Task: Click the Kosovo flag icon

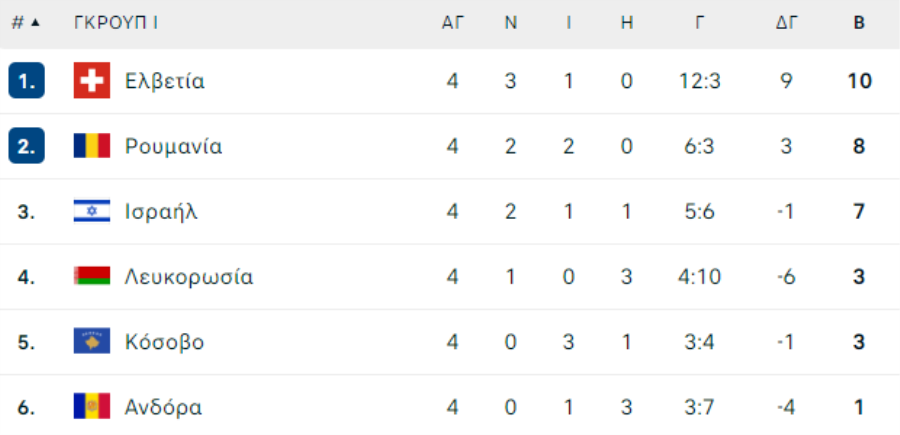Action: [x=92, y=341]
